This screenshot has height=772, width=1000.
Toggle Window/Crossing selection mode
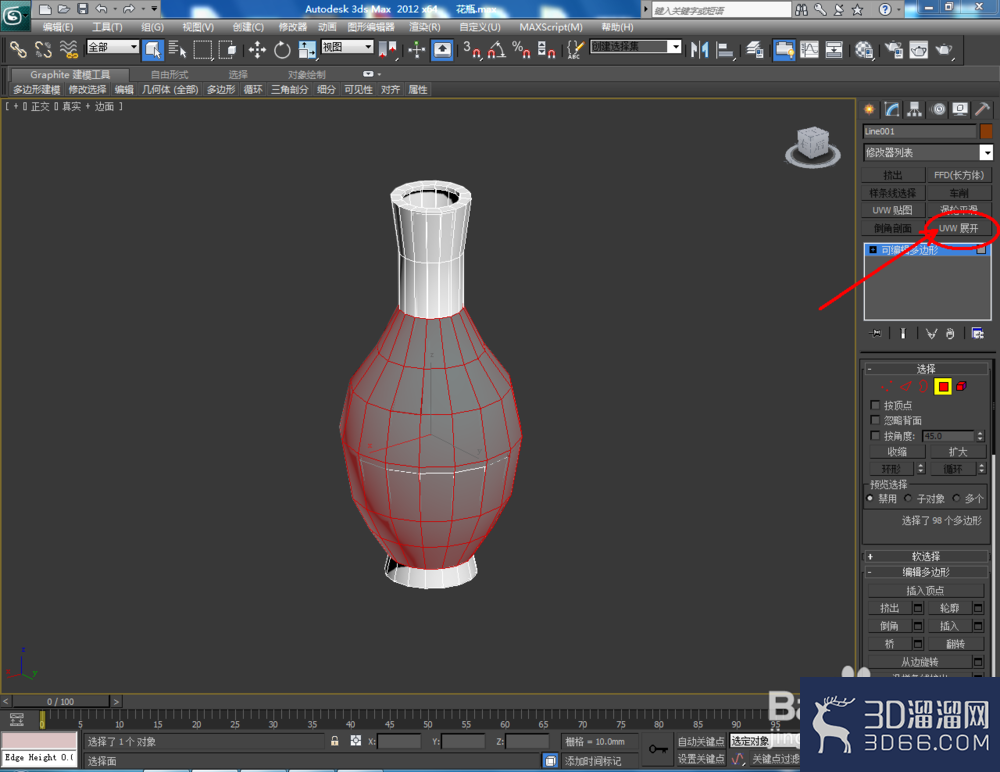227,50
